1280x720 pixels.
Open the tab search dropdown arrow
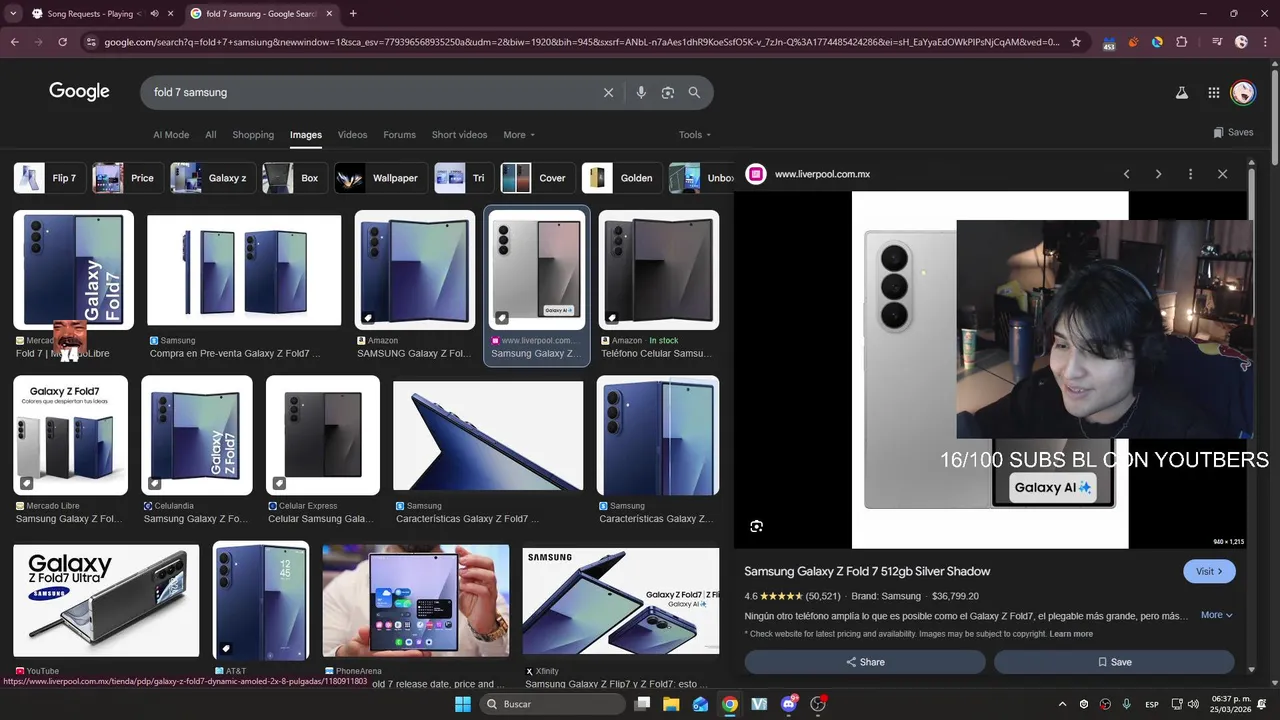[x=13, y=14]
